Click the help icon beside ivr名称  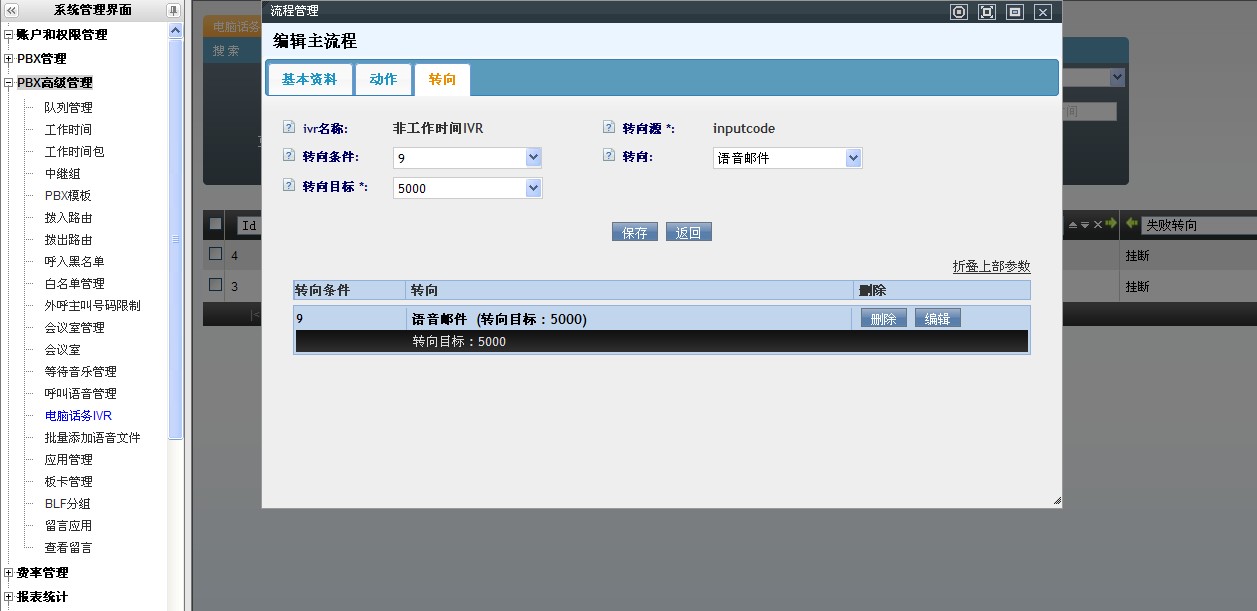[x=289, y=128]
